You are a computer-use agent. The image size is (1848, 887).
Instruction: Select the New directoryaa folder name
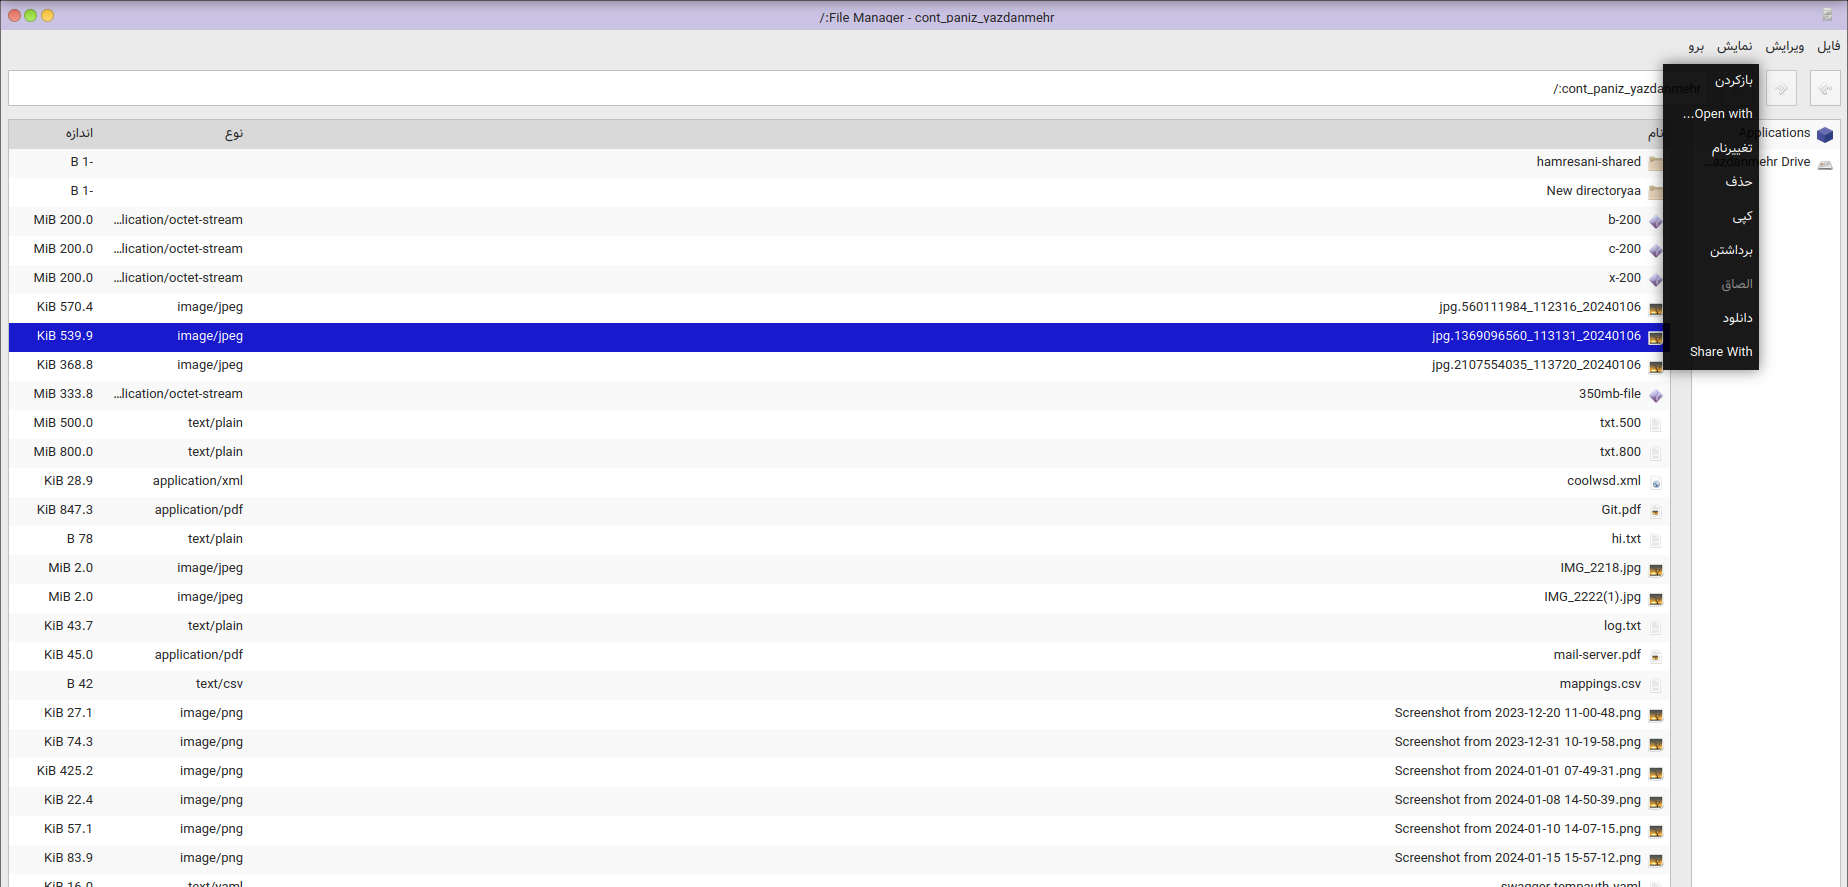pos(1593,191)
